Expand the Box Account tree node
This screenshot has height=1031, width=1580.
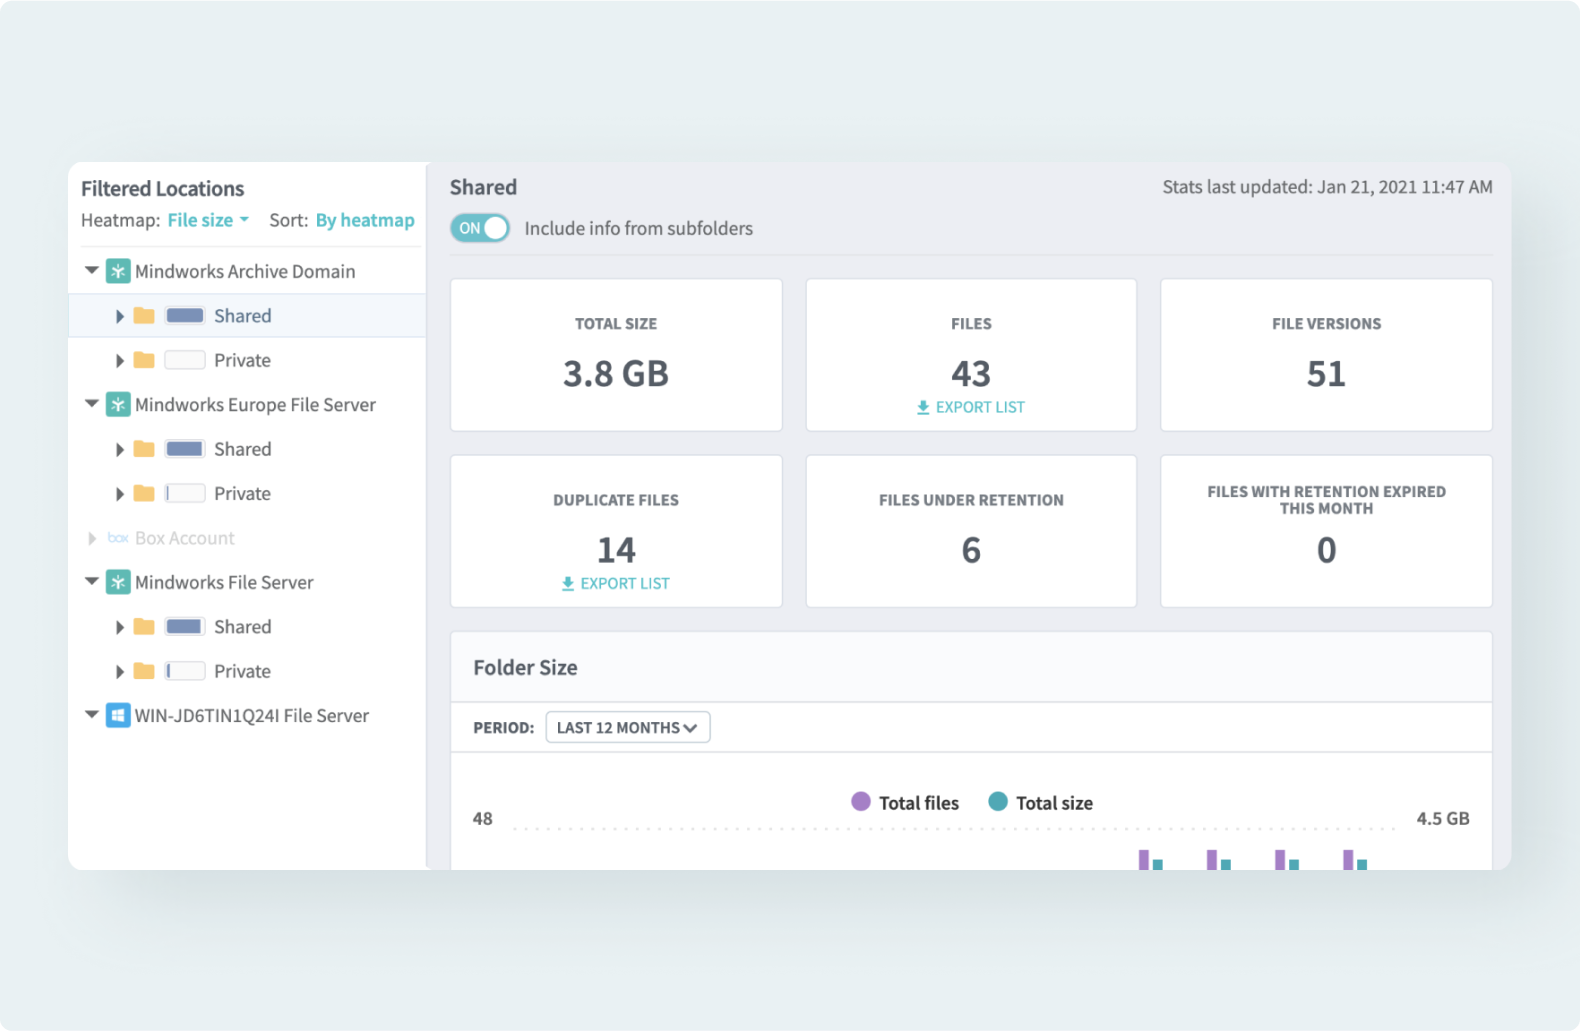[x=92, y=538]
